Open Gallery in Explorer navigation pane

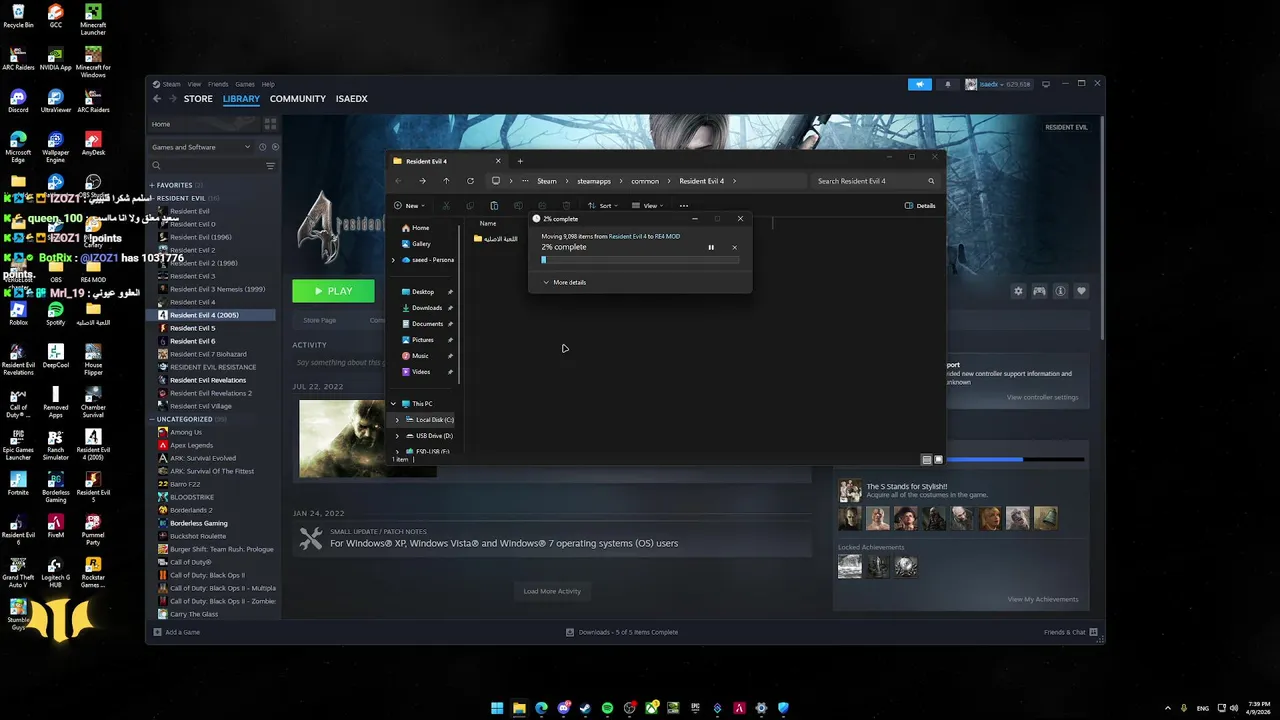click(x=421, y=244)
